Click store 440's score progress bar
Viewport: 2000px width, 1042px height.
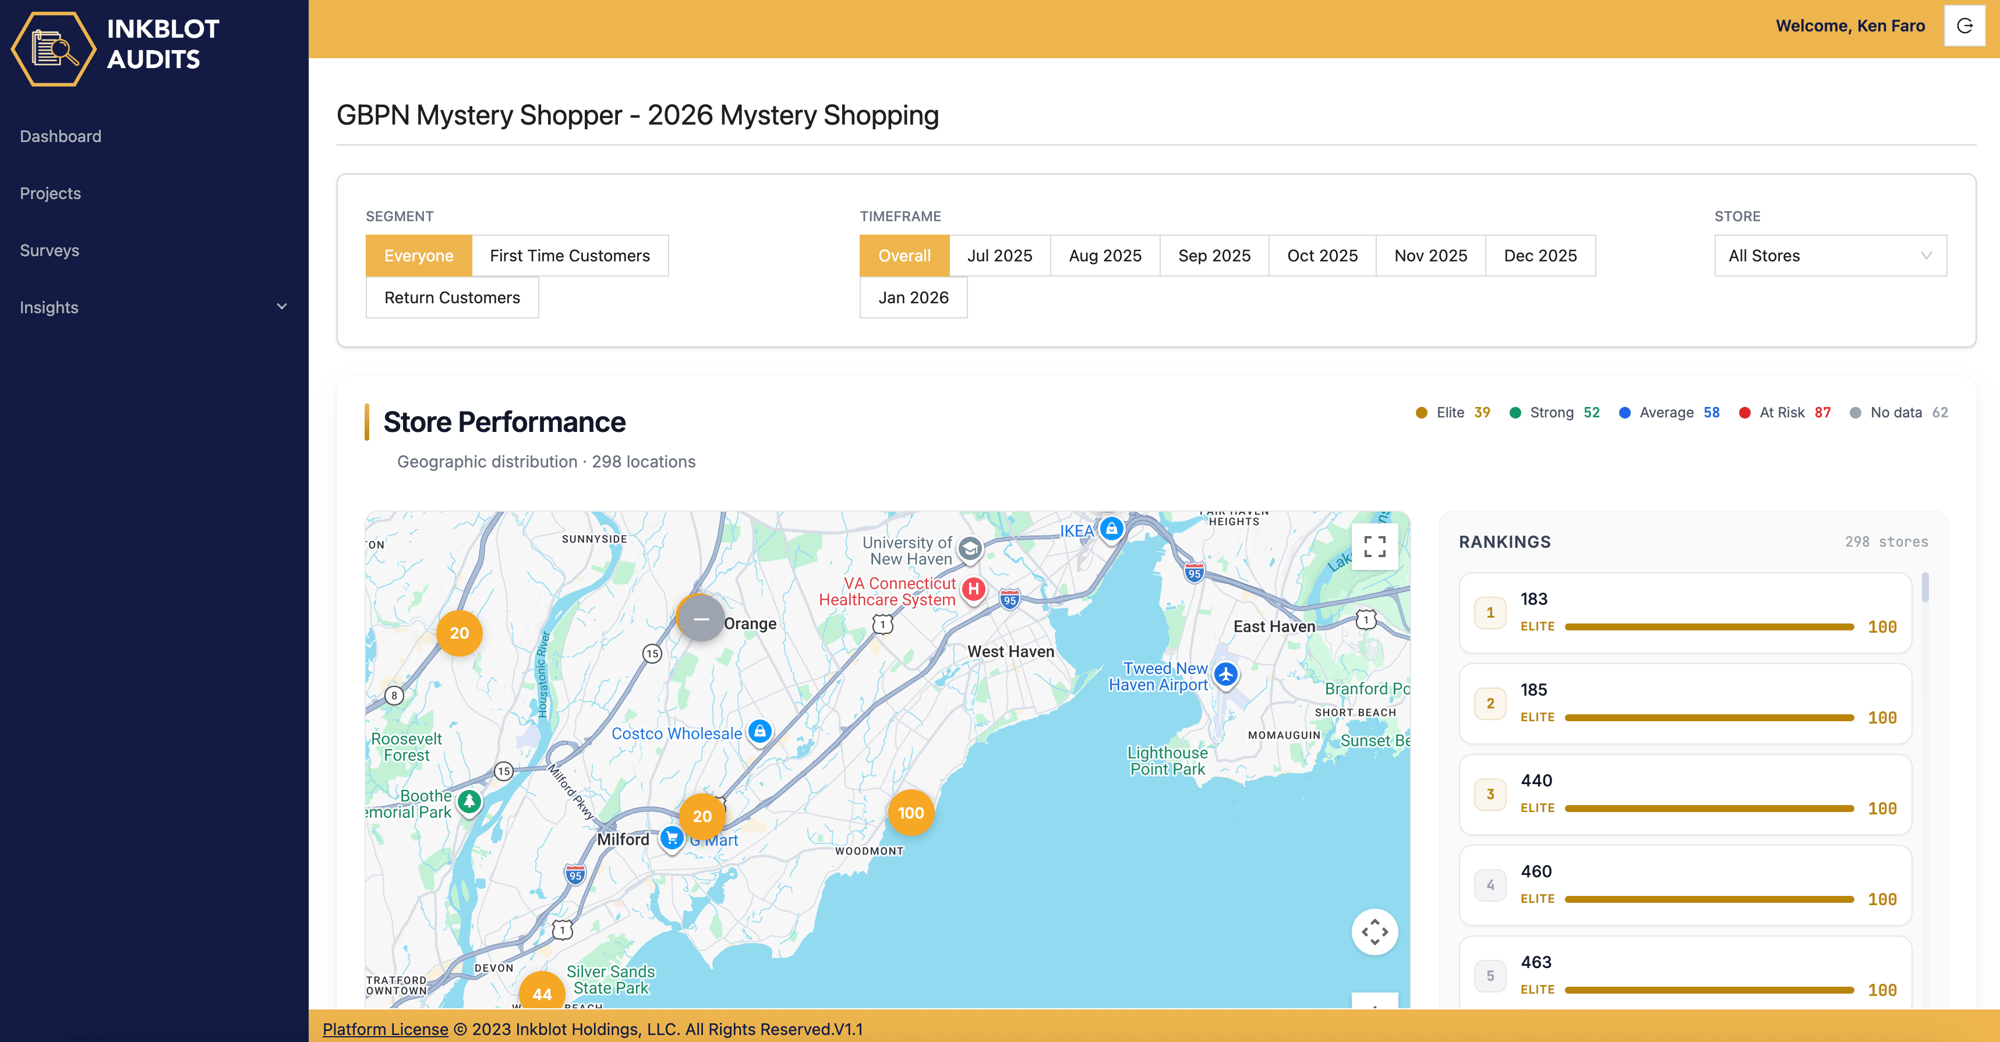click(x=1708, y=808)
